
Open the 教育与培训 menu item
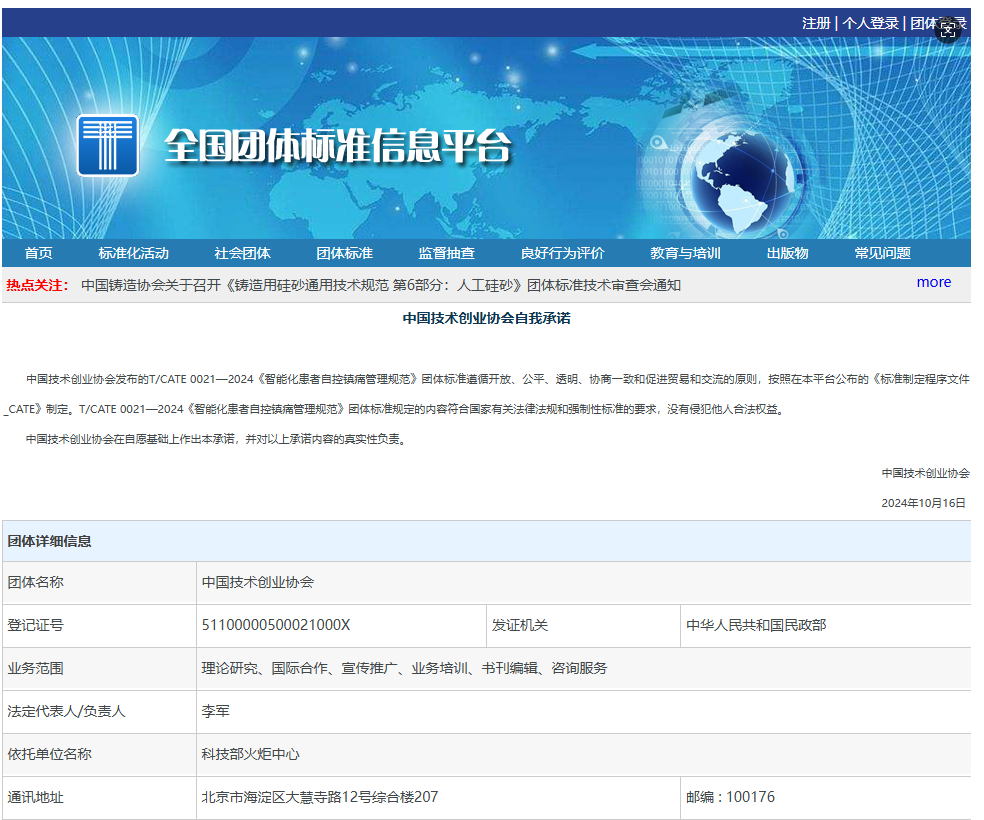(685, 253)
